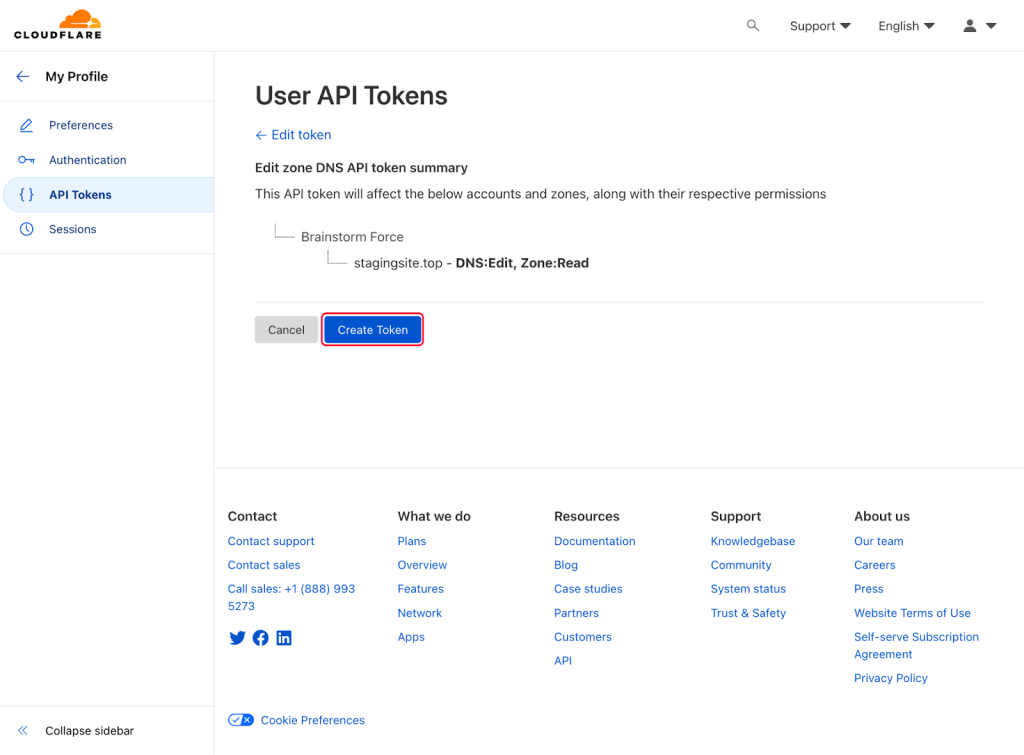
Task: Open Cloudflare's LinkedIn page icon
Action: coord(284,638)
